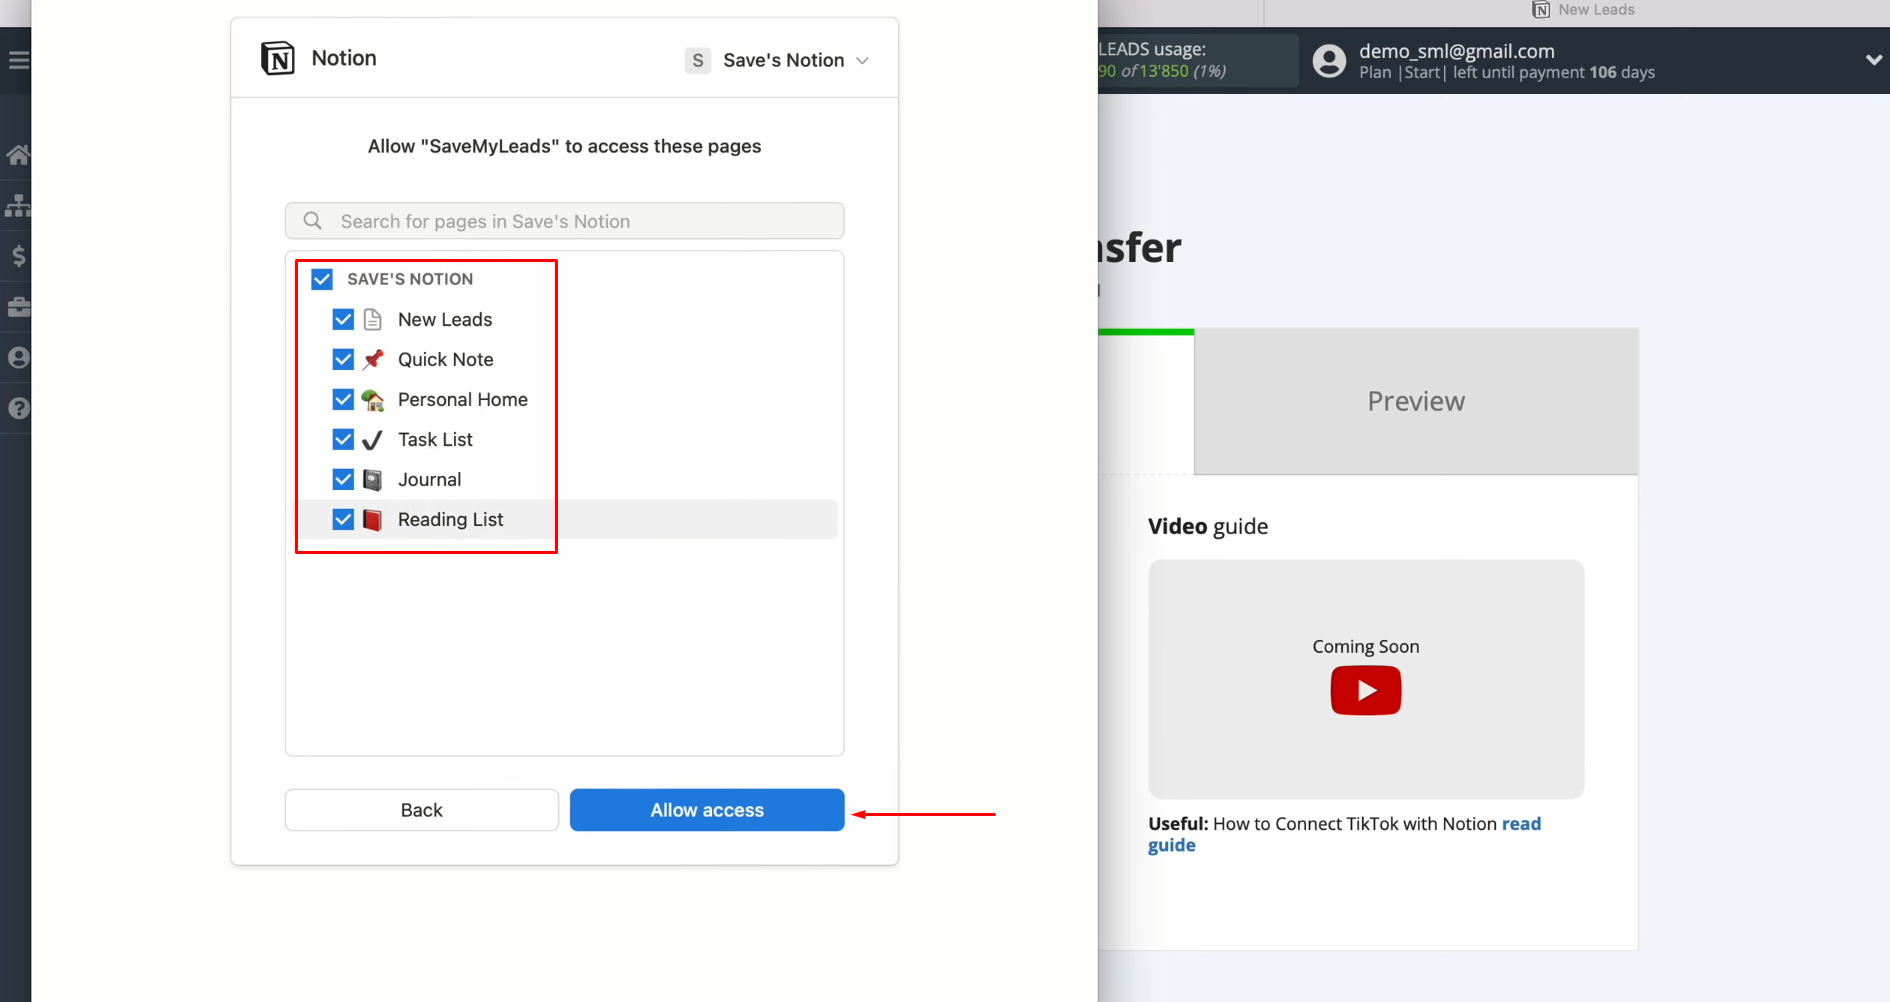Uncheck the Reading List checkbox
1890x1002 pixels.
coord(343,519)
